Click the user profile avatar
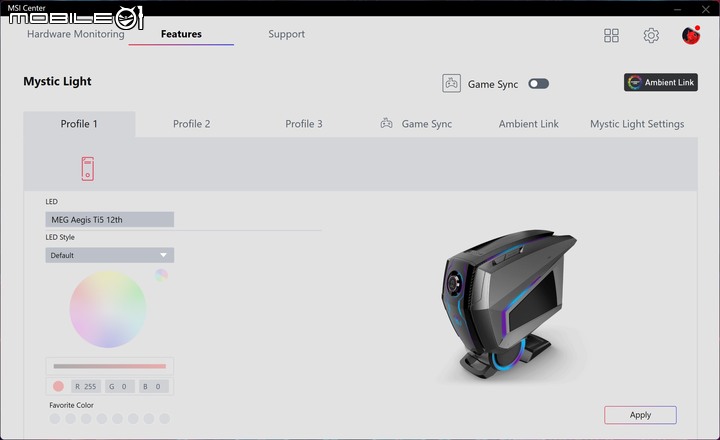This screenshot has height=440, width=720. pyautogui.click(x=691, y=35)
